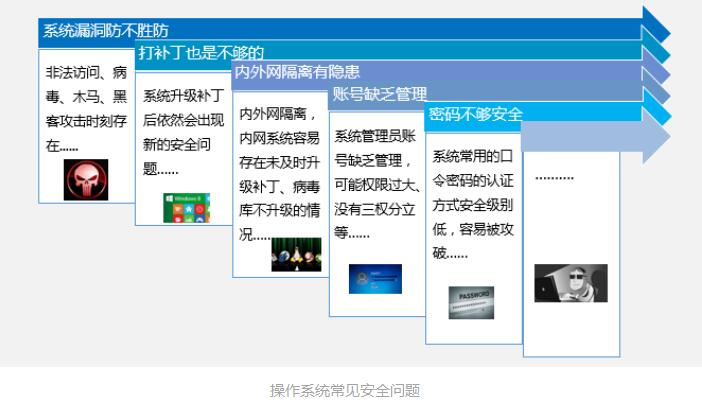This screenshot has height=403, width=702.
Task: Select the 内外网隔离有隐患 header
Action: pos(297,72)
